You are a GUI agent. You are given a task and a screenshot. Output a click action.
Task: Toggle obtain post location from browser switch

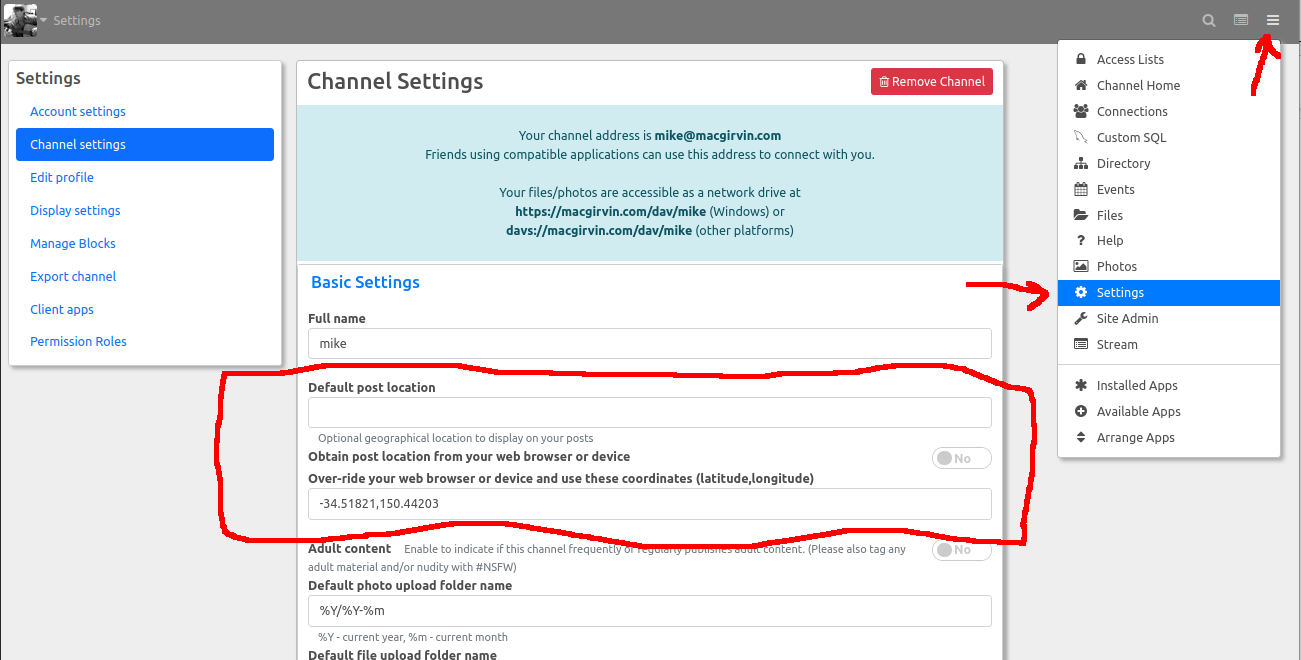click(961, 458)
